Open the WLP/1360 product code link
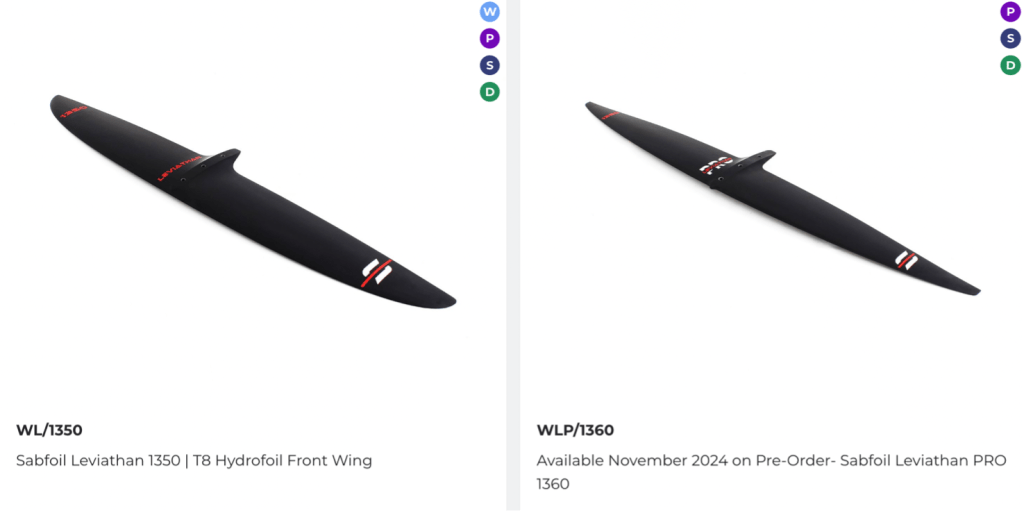 click(x=575, y=431)
